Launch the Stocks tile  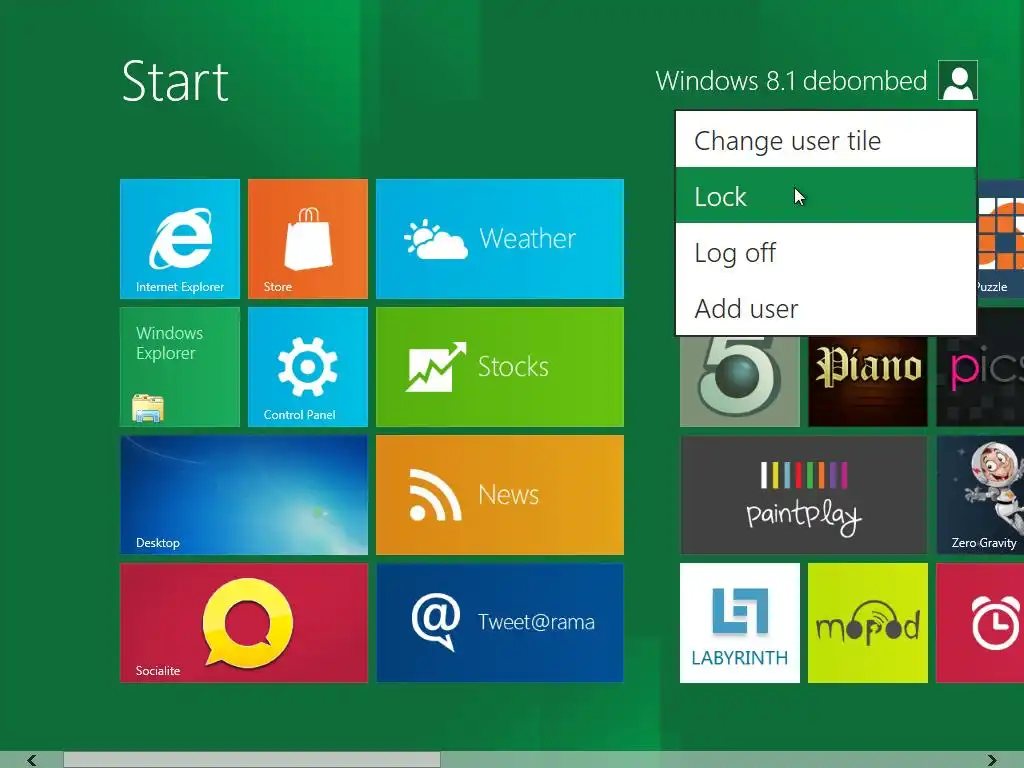pos(500,367)
